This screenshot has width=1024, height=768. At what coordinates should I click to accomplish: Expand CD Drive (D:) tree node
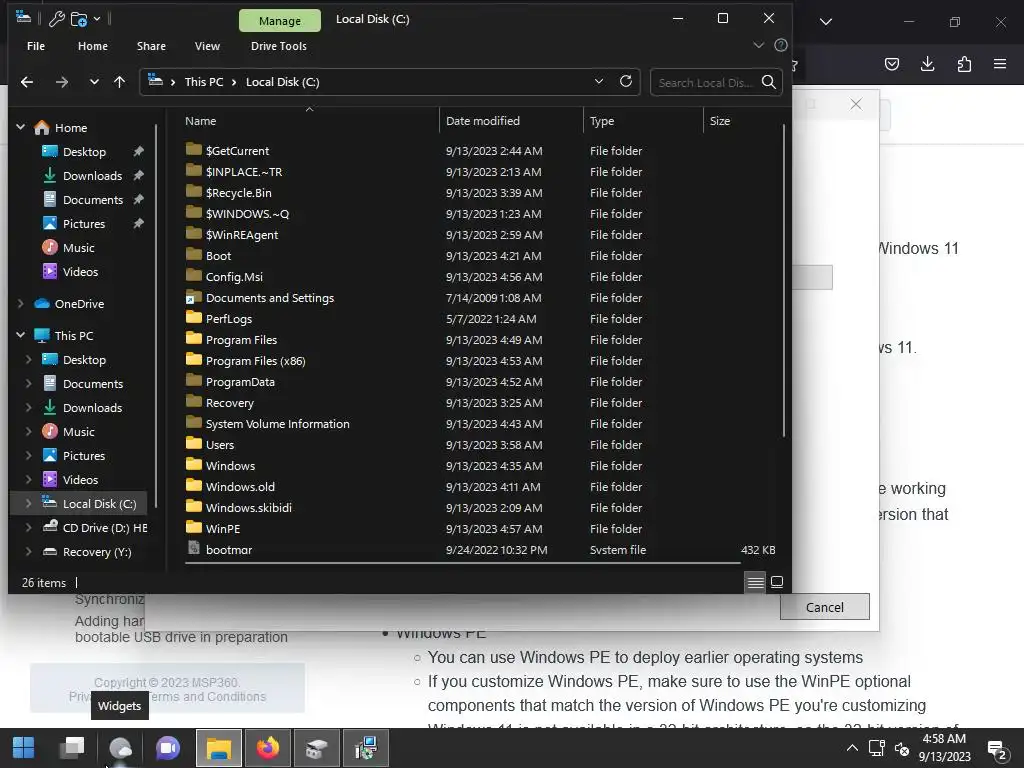[28, 528]
